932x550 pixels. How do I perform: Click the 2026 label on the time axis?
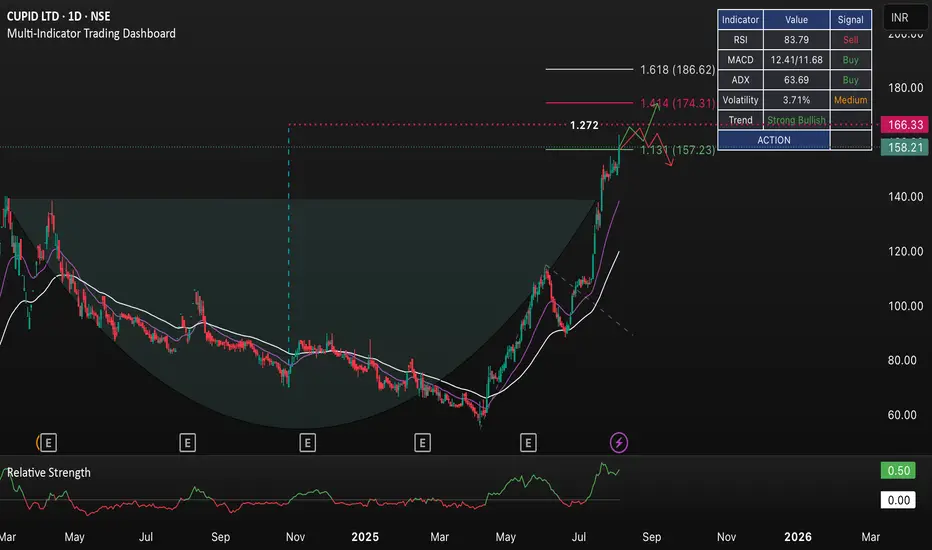point(798,537)
